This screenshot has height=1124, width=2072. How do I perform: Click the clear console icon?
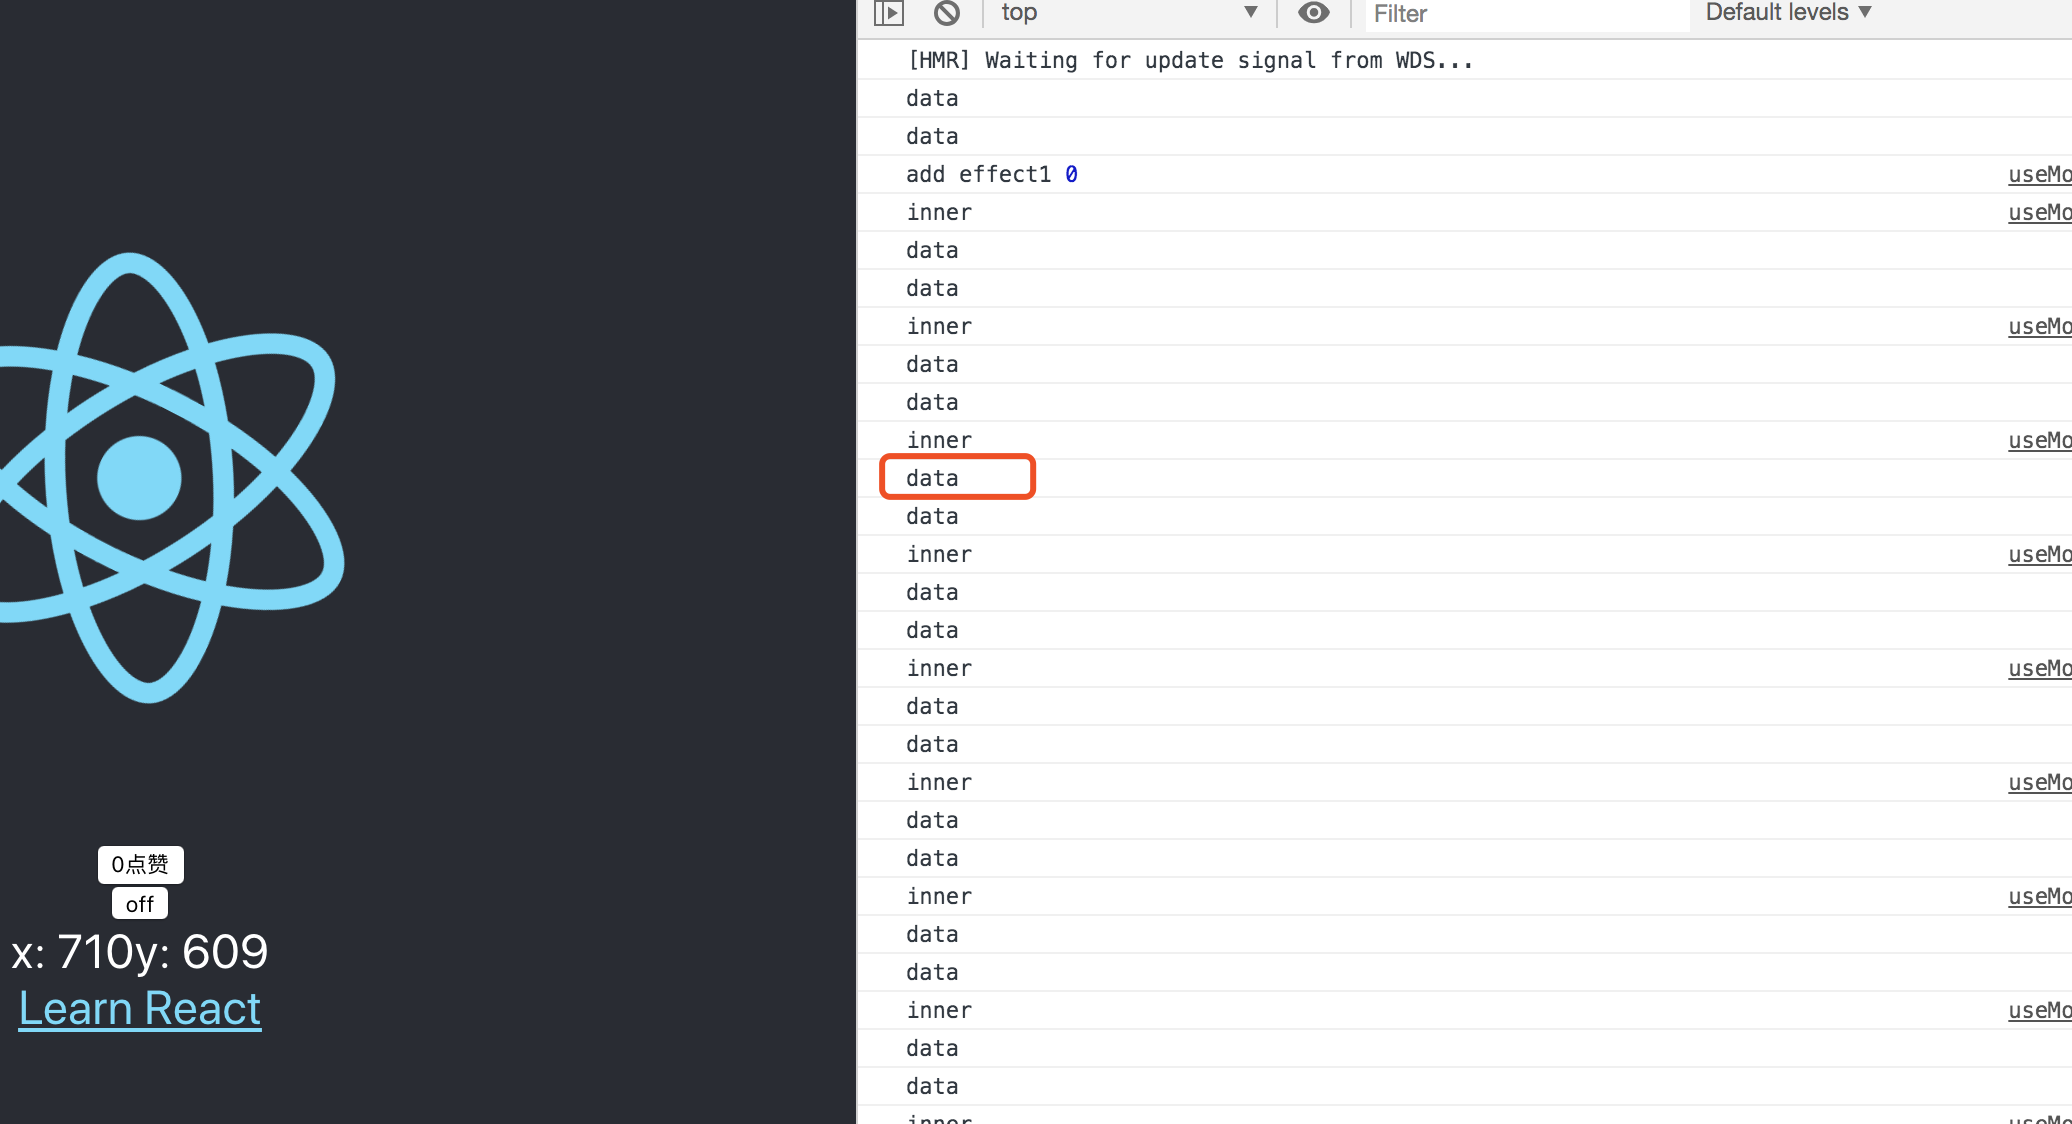(947, 13)
